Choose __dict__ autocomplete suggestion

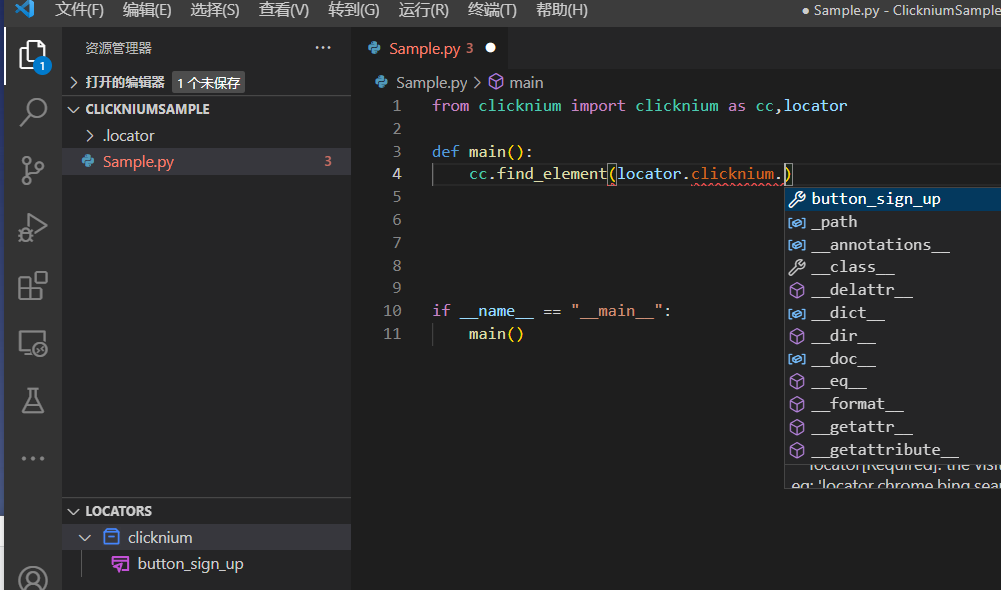892,313
